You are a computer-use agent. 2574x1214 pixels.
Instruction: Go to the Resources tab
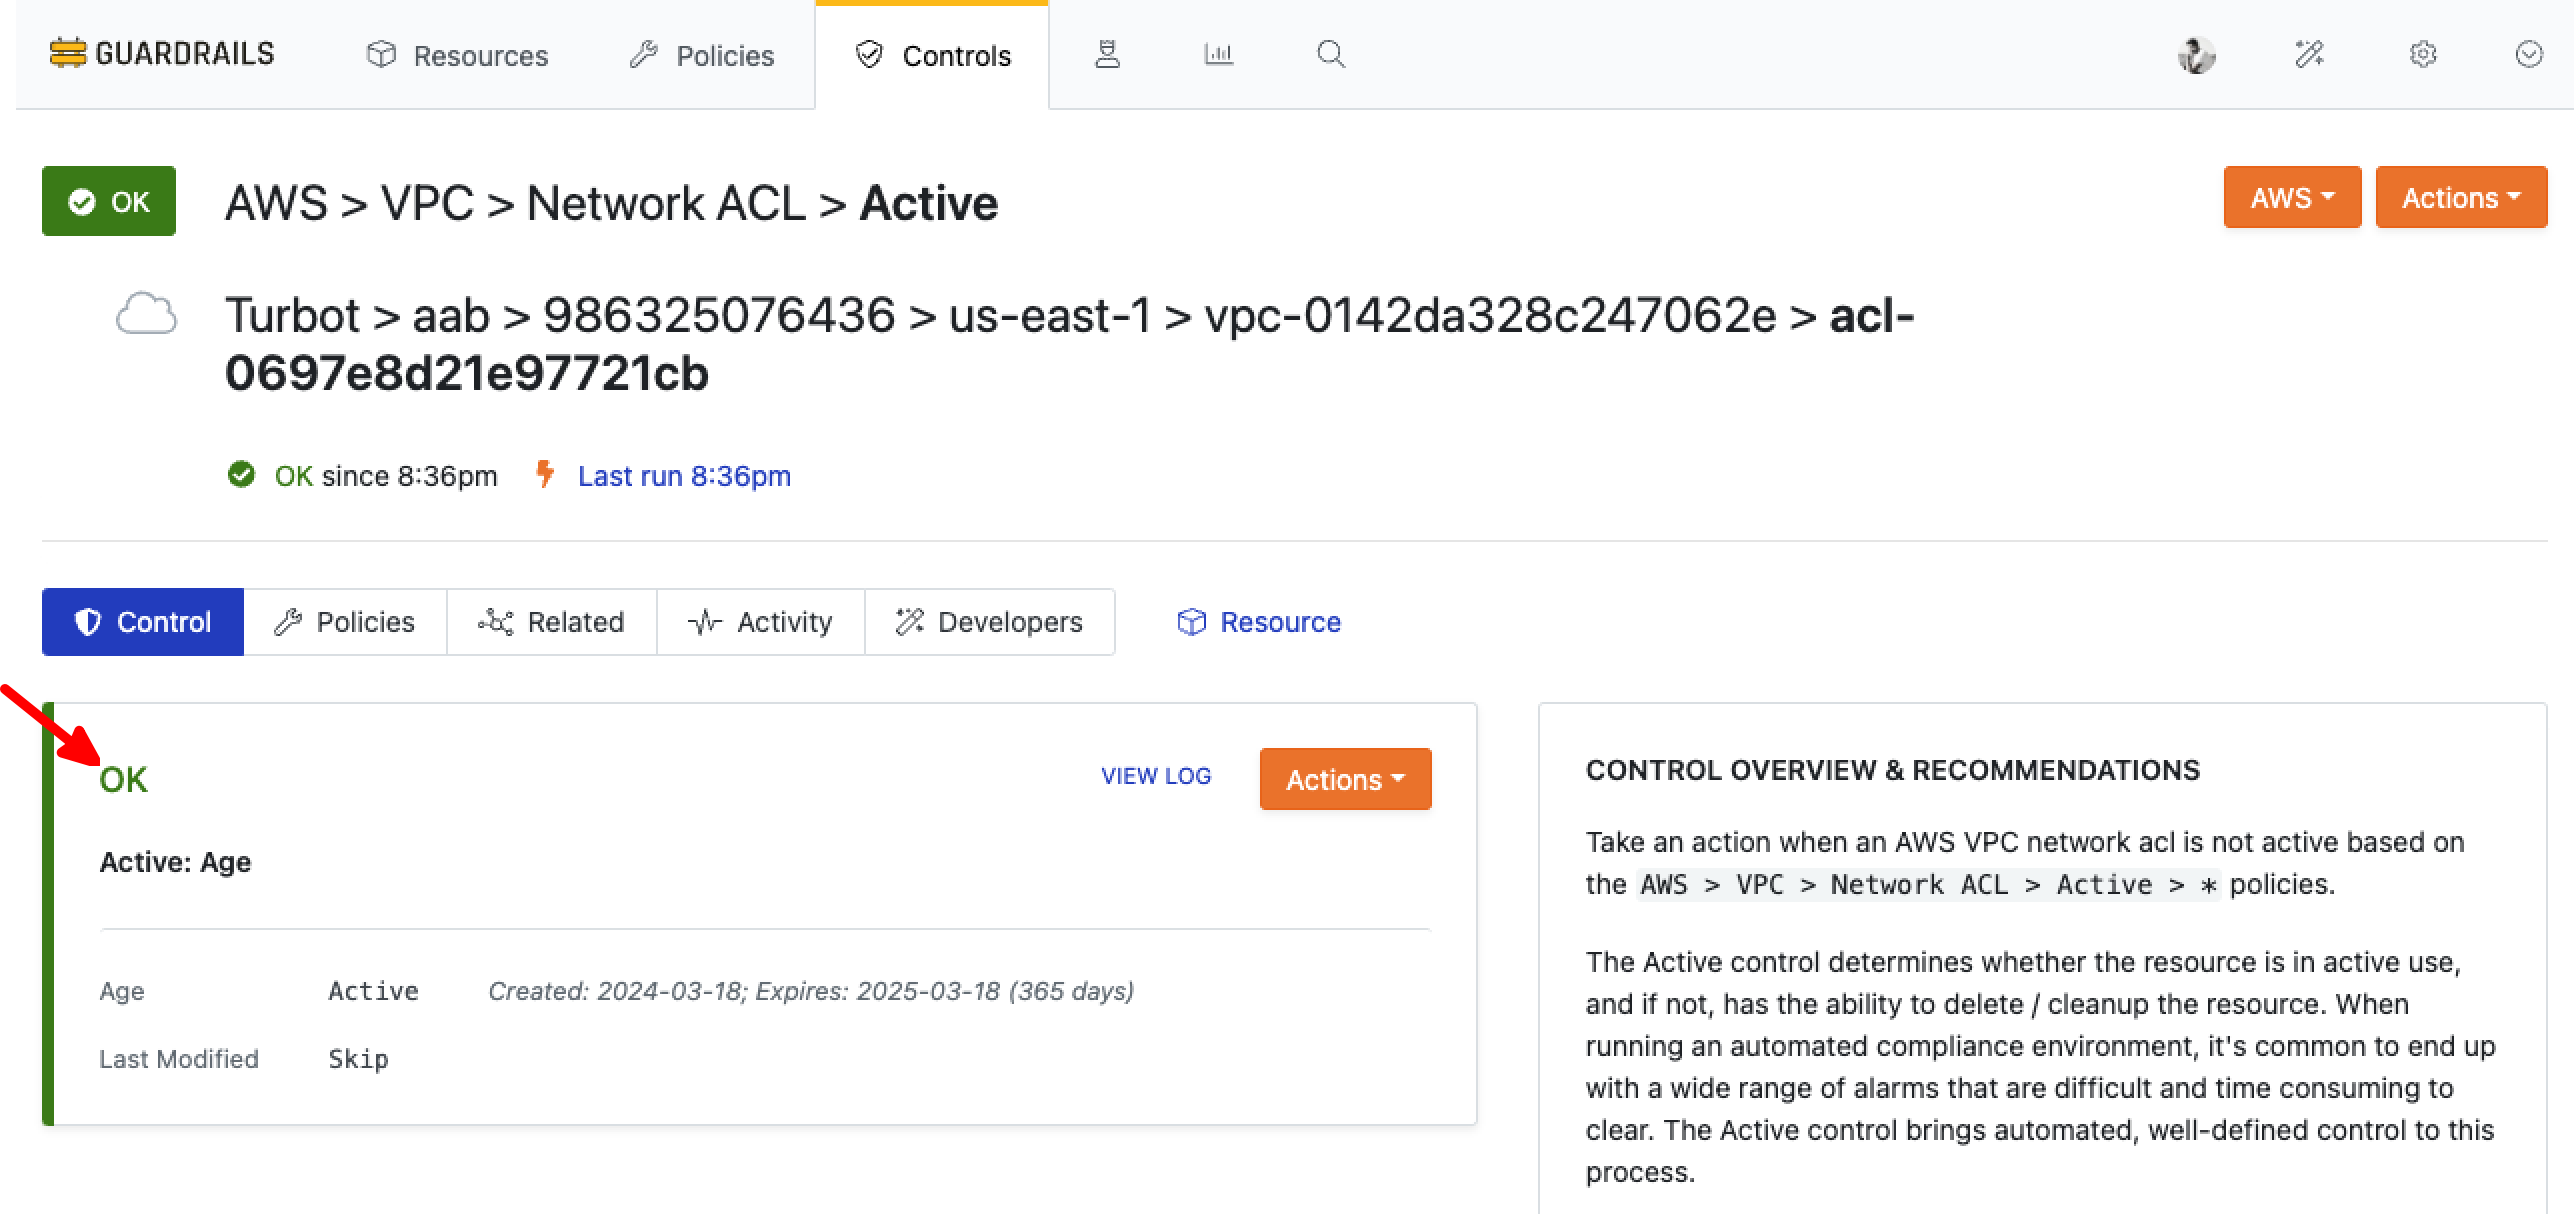(458, 55)
